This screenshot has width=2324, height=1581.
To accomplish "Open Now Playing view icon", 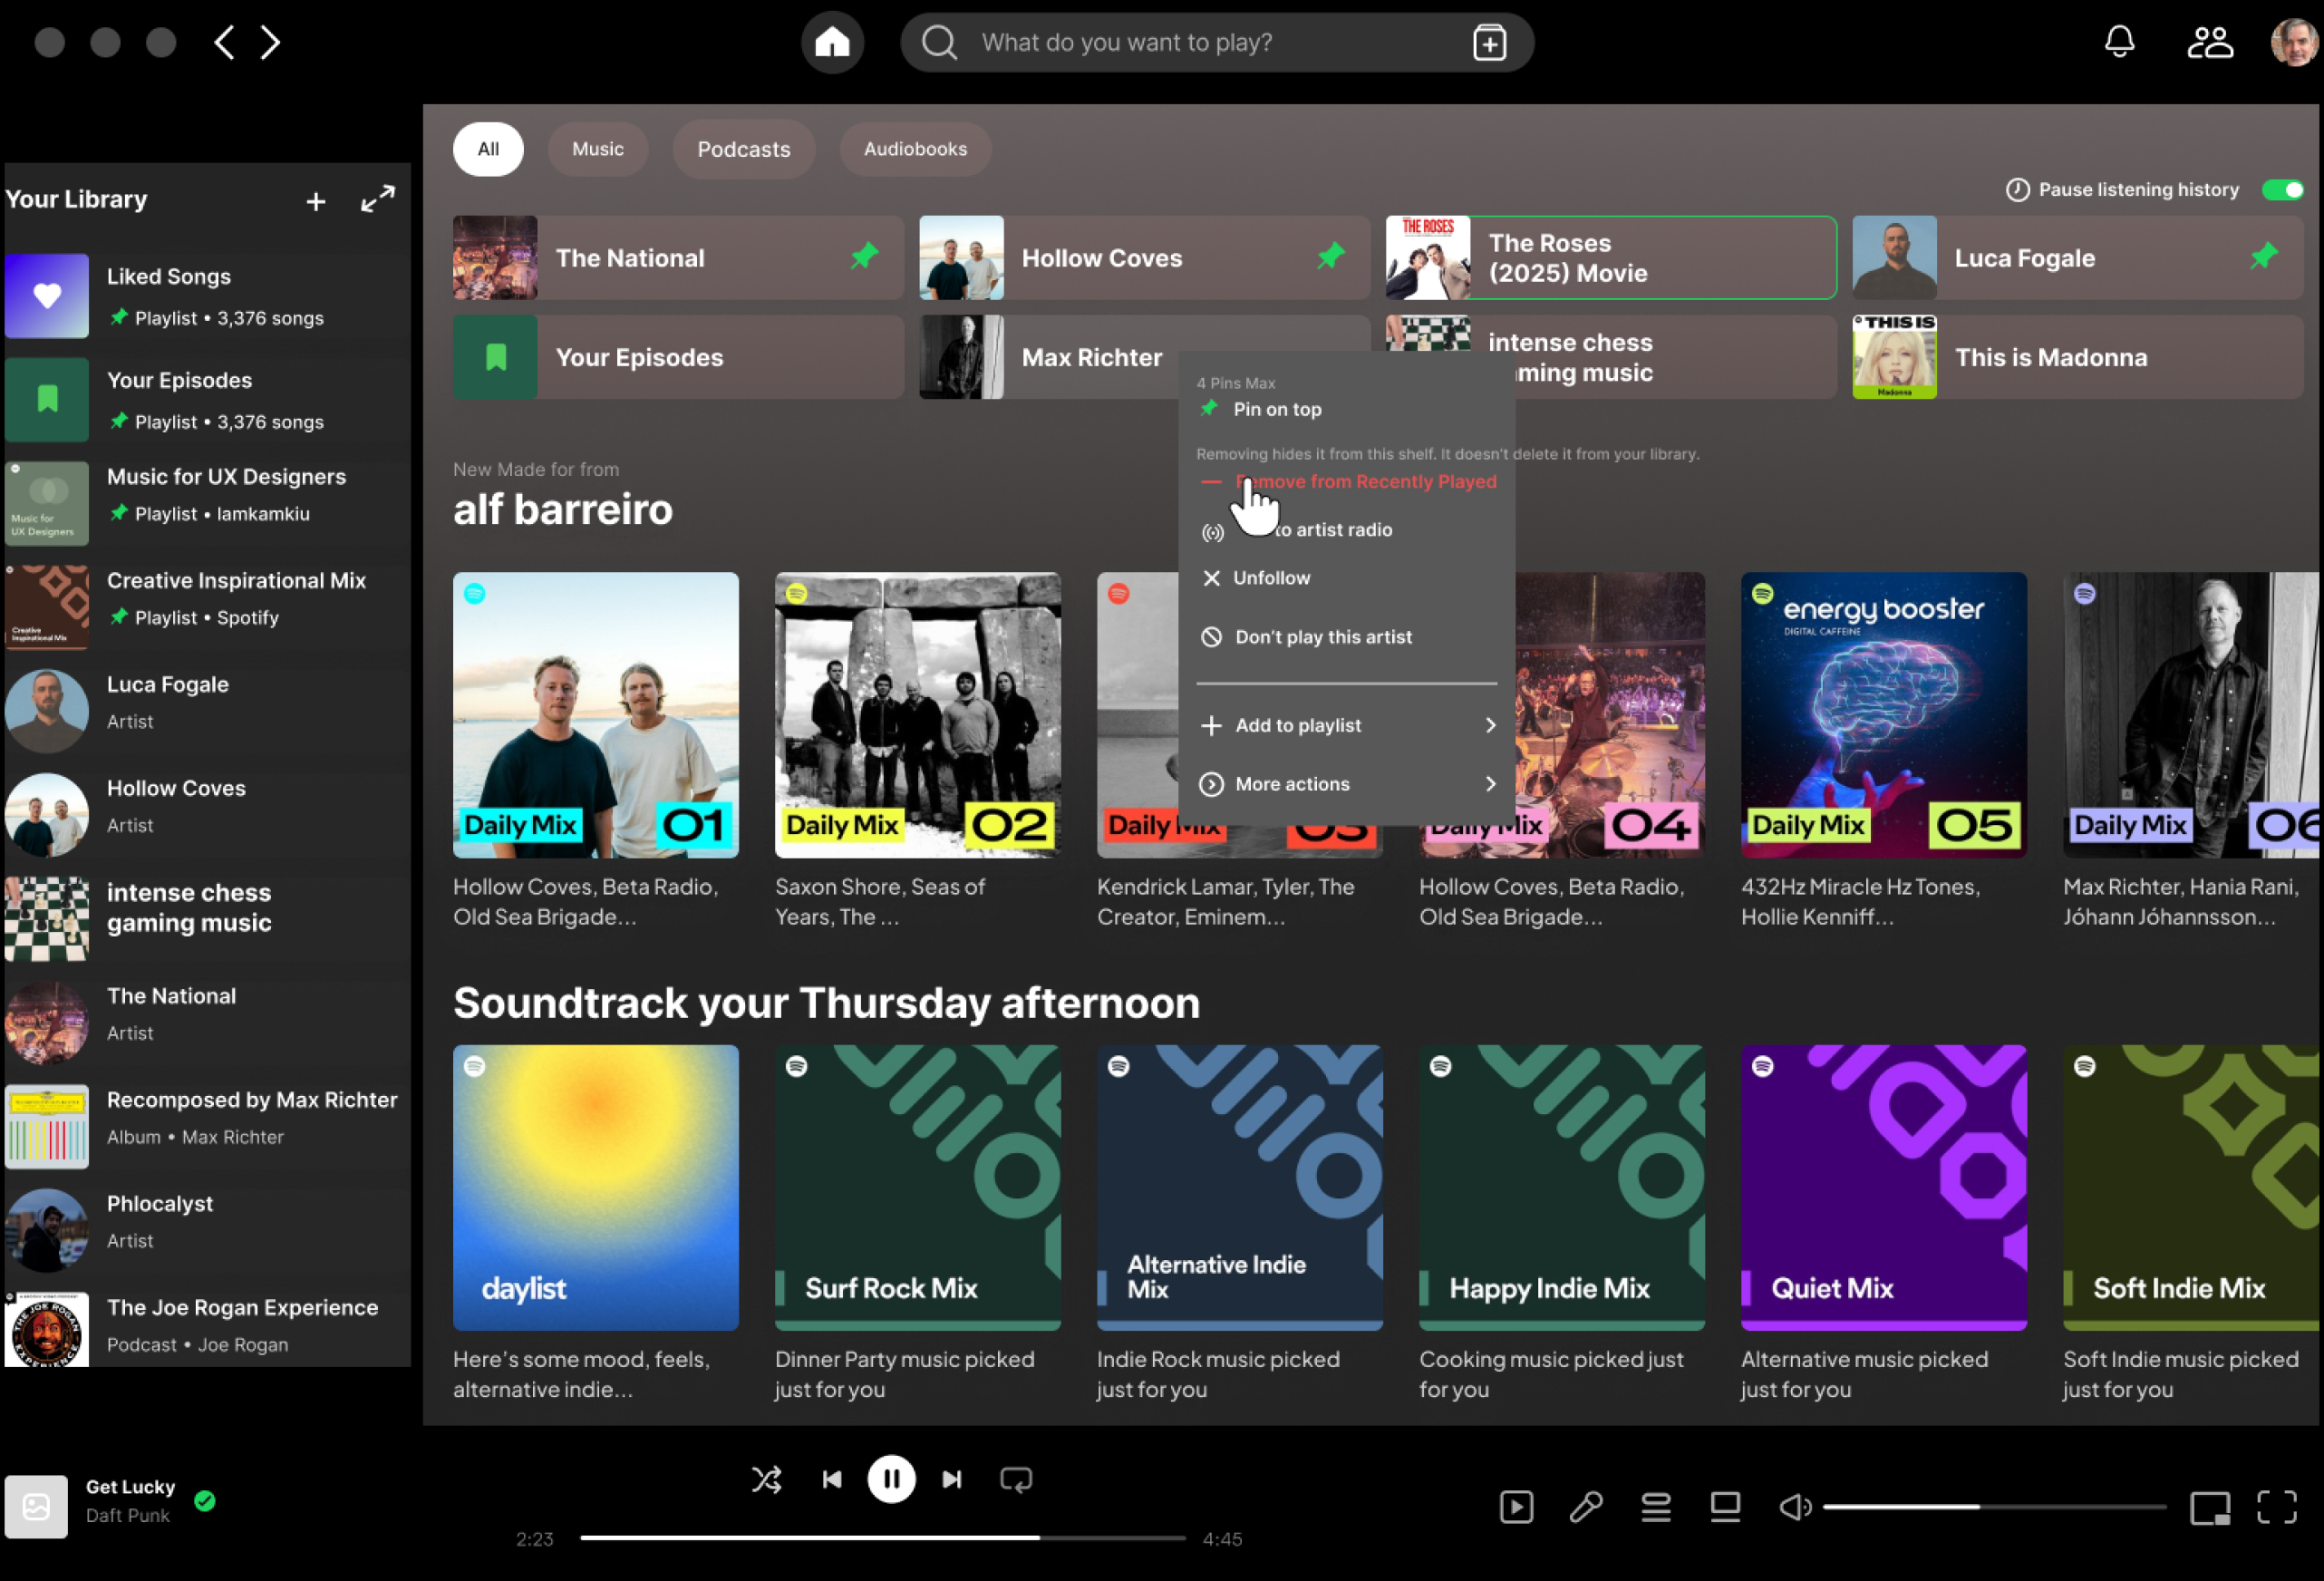I will [x=1516, y=1507].
